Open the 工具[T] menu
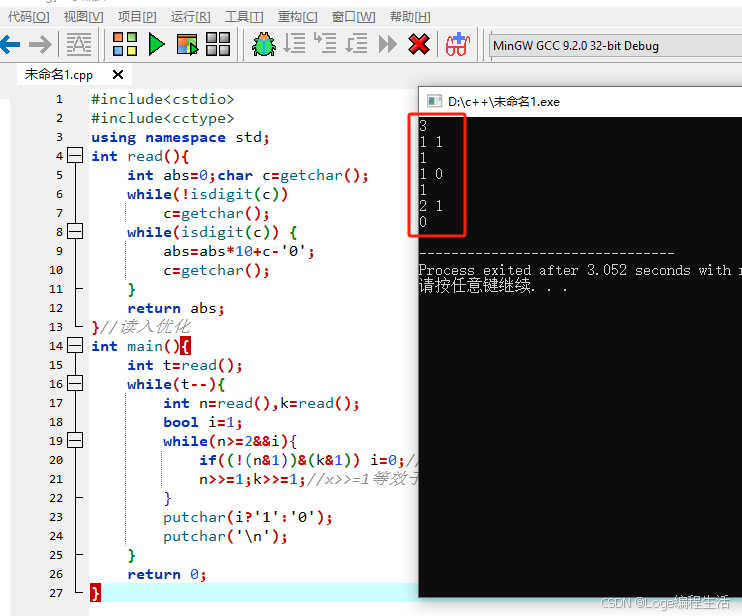This screenshot has height=616, width=742. 244,17
